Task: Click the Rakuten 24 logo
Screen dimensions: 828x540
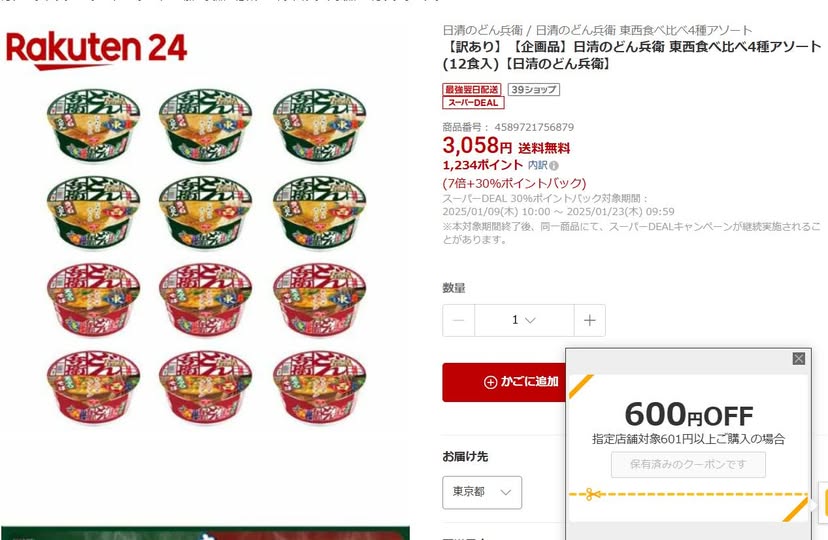Action: point(96,50)
